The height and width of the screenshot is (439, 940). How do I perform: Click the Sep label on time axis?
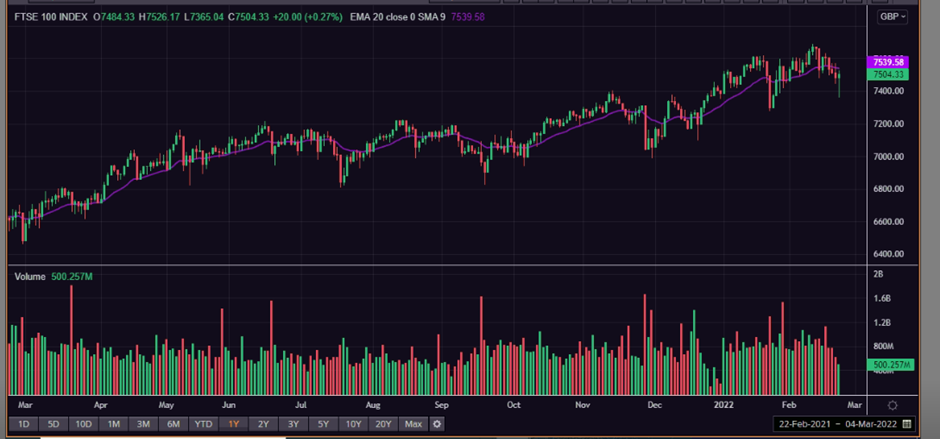442,405
